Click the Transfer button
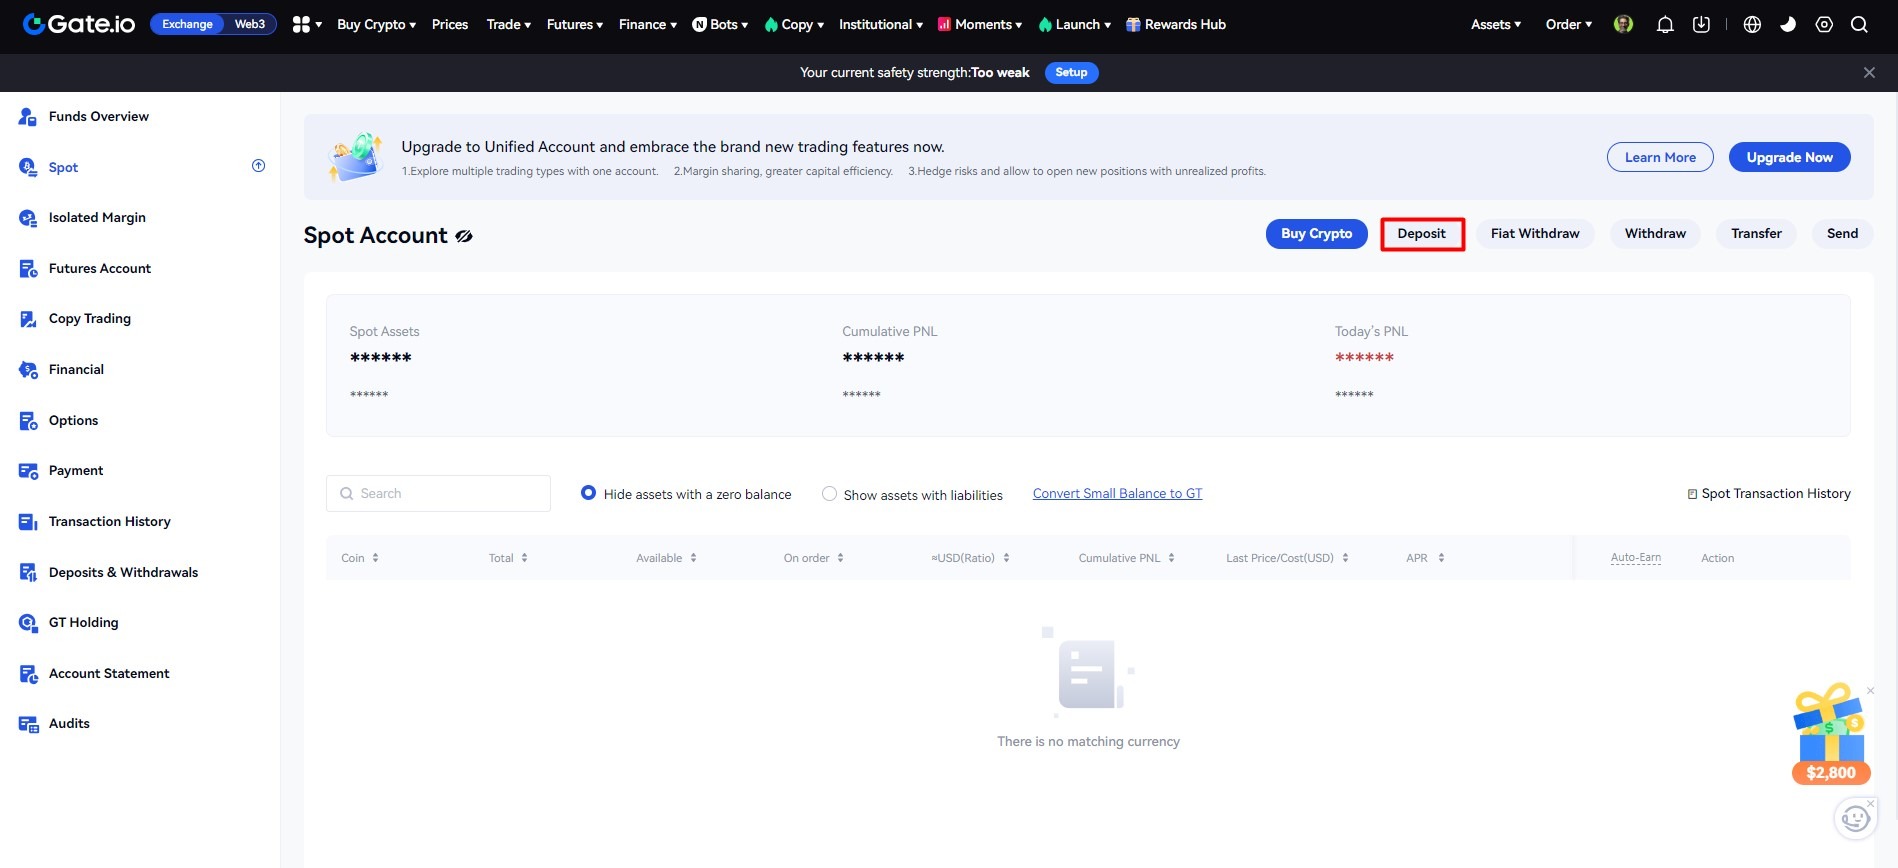The height and width of the screenshot is (868, 1898). (1756, 234)
